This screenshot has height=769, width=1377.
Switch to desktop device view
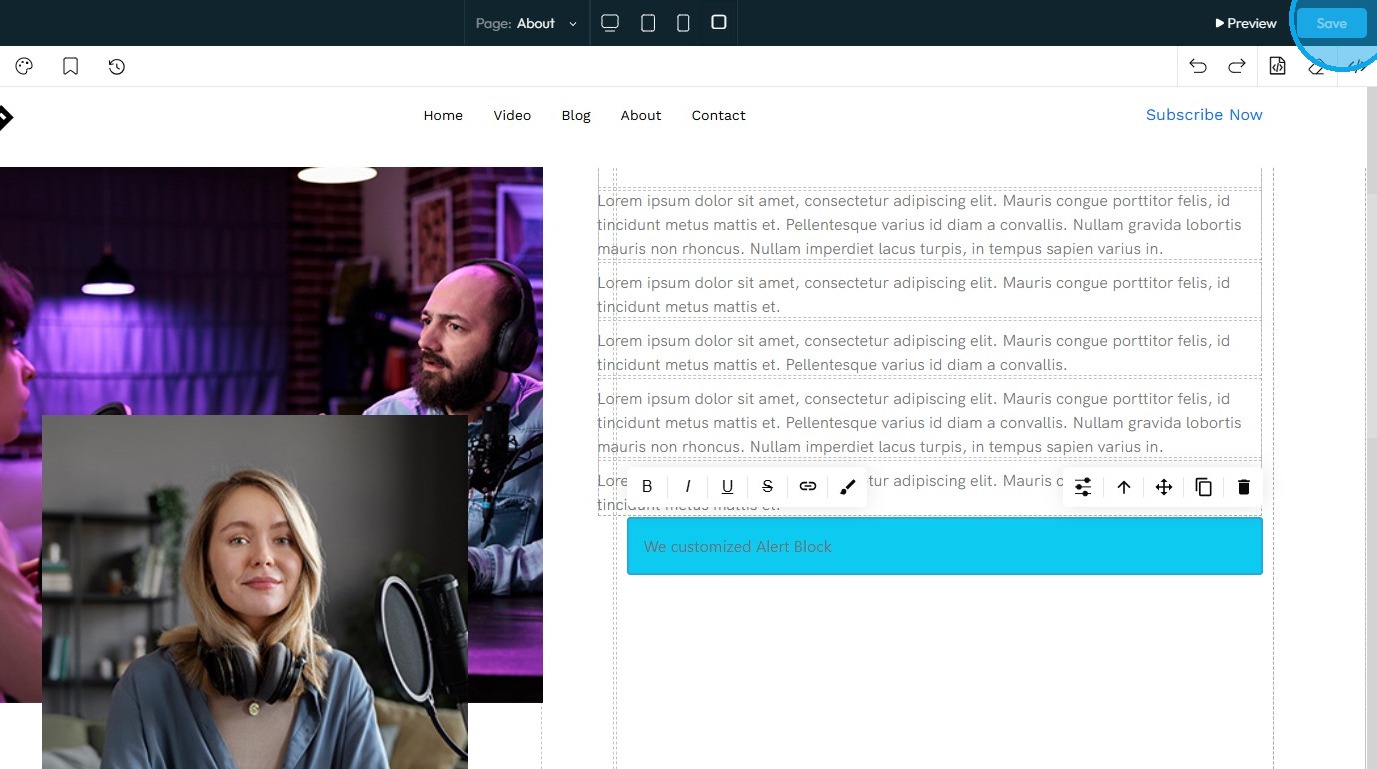coord(610,23)
